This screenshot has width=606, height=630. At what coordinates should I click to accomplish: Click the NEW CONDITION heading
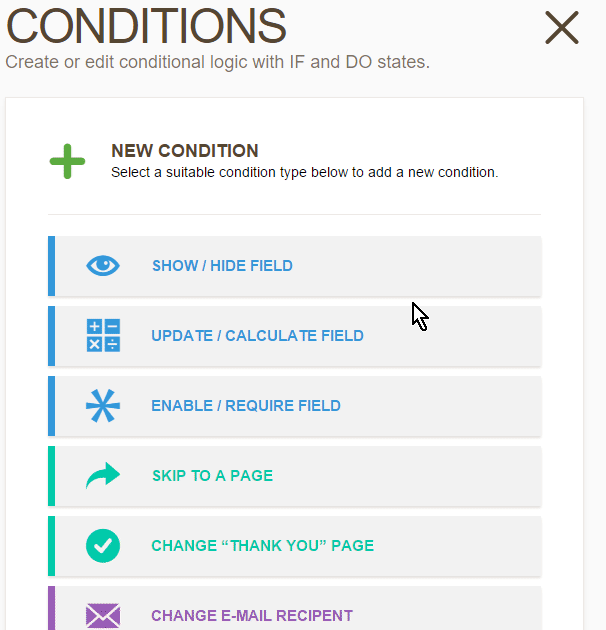point(185,151)
